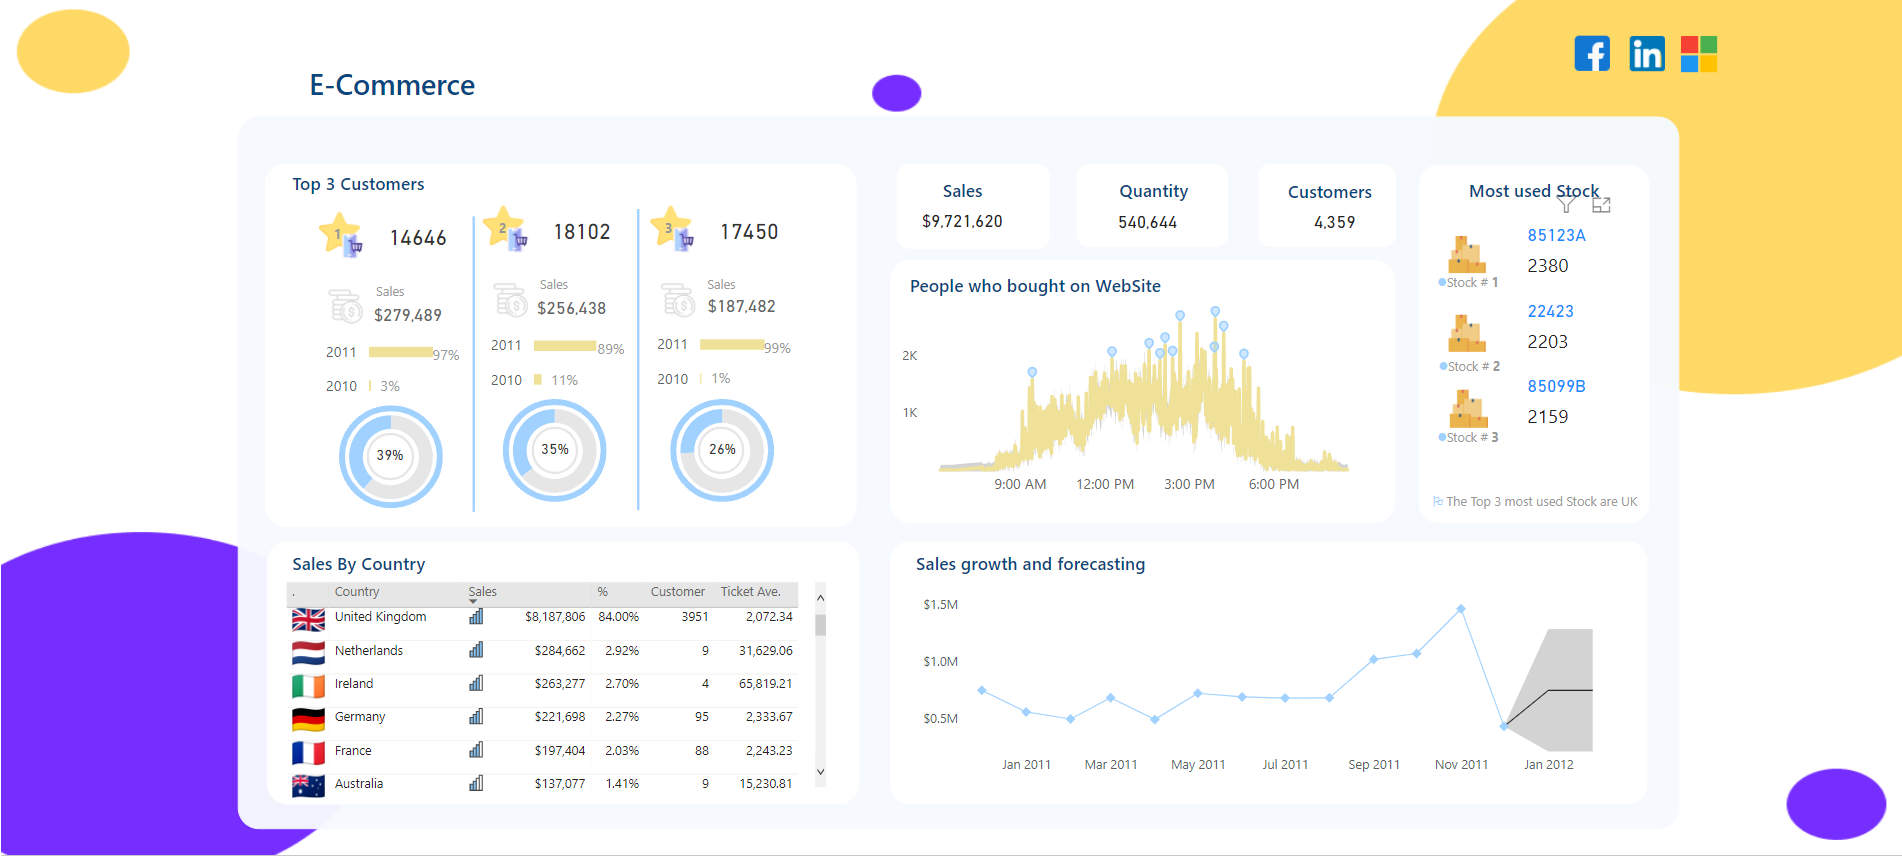The height and width of the screenshot is (856, 1902).
Task: Click the Quantity 540,644 card
Action: point(1152,206)
